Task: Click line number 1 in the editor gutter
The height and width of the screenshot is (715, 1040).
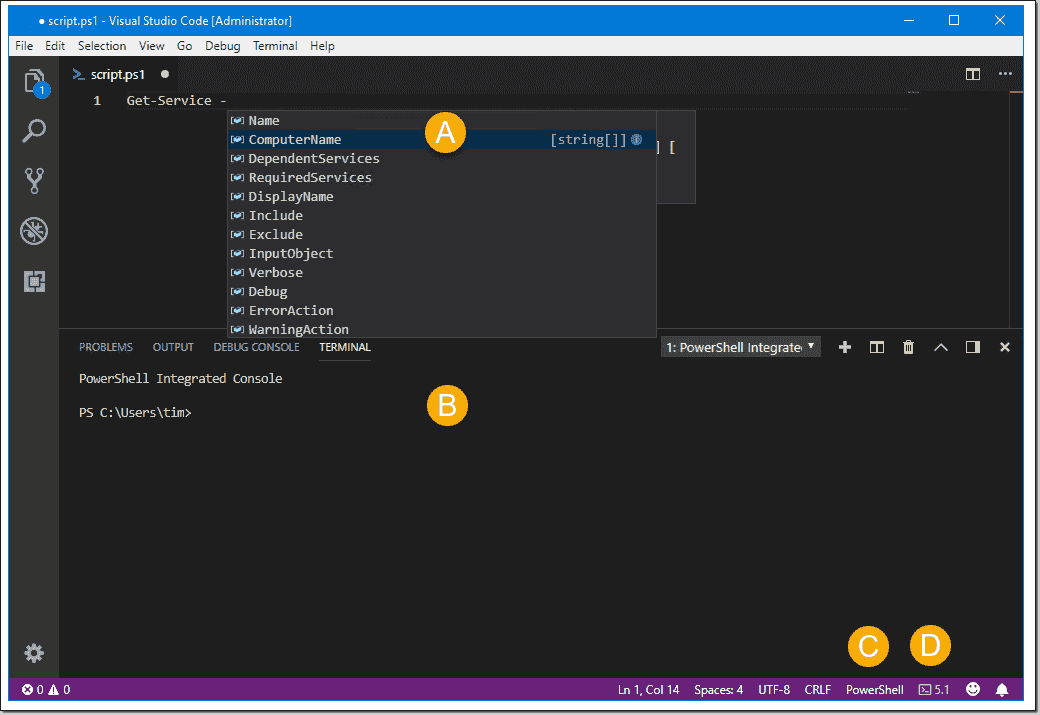Action: (x=97, y=101)
